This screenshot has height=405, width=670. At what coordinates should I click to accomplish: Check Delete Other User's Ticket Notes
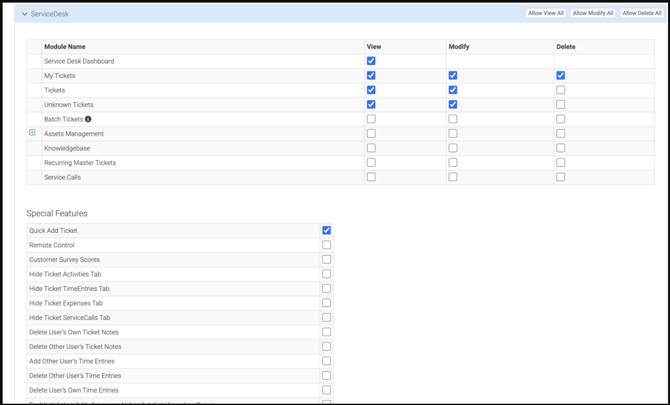(x=326, y=347)
